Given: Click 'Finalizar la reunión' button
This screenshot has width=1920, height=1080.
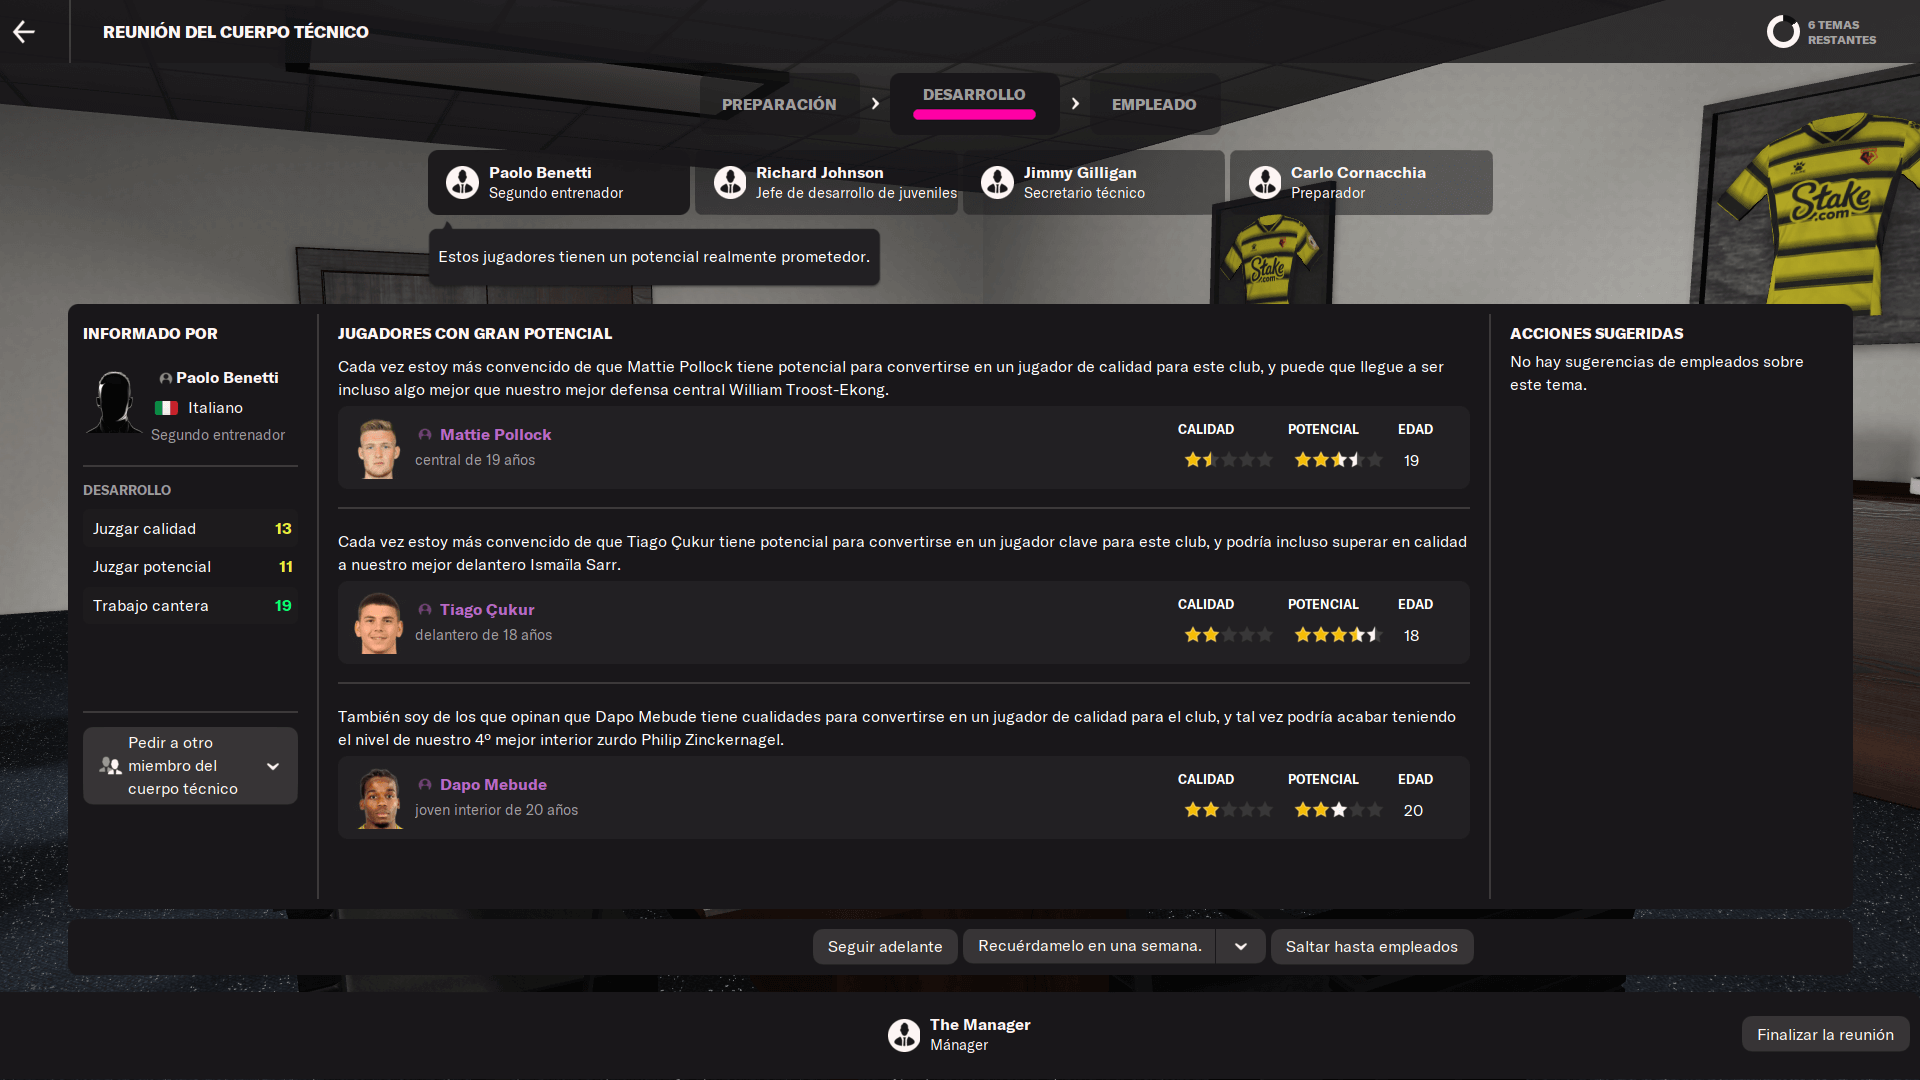Looking at the screenshot, I should [1825, 1035].
